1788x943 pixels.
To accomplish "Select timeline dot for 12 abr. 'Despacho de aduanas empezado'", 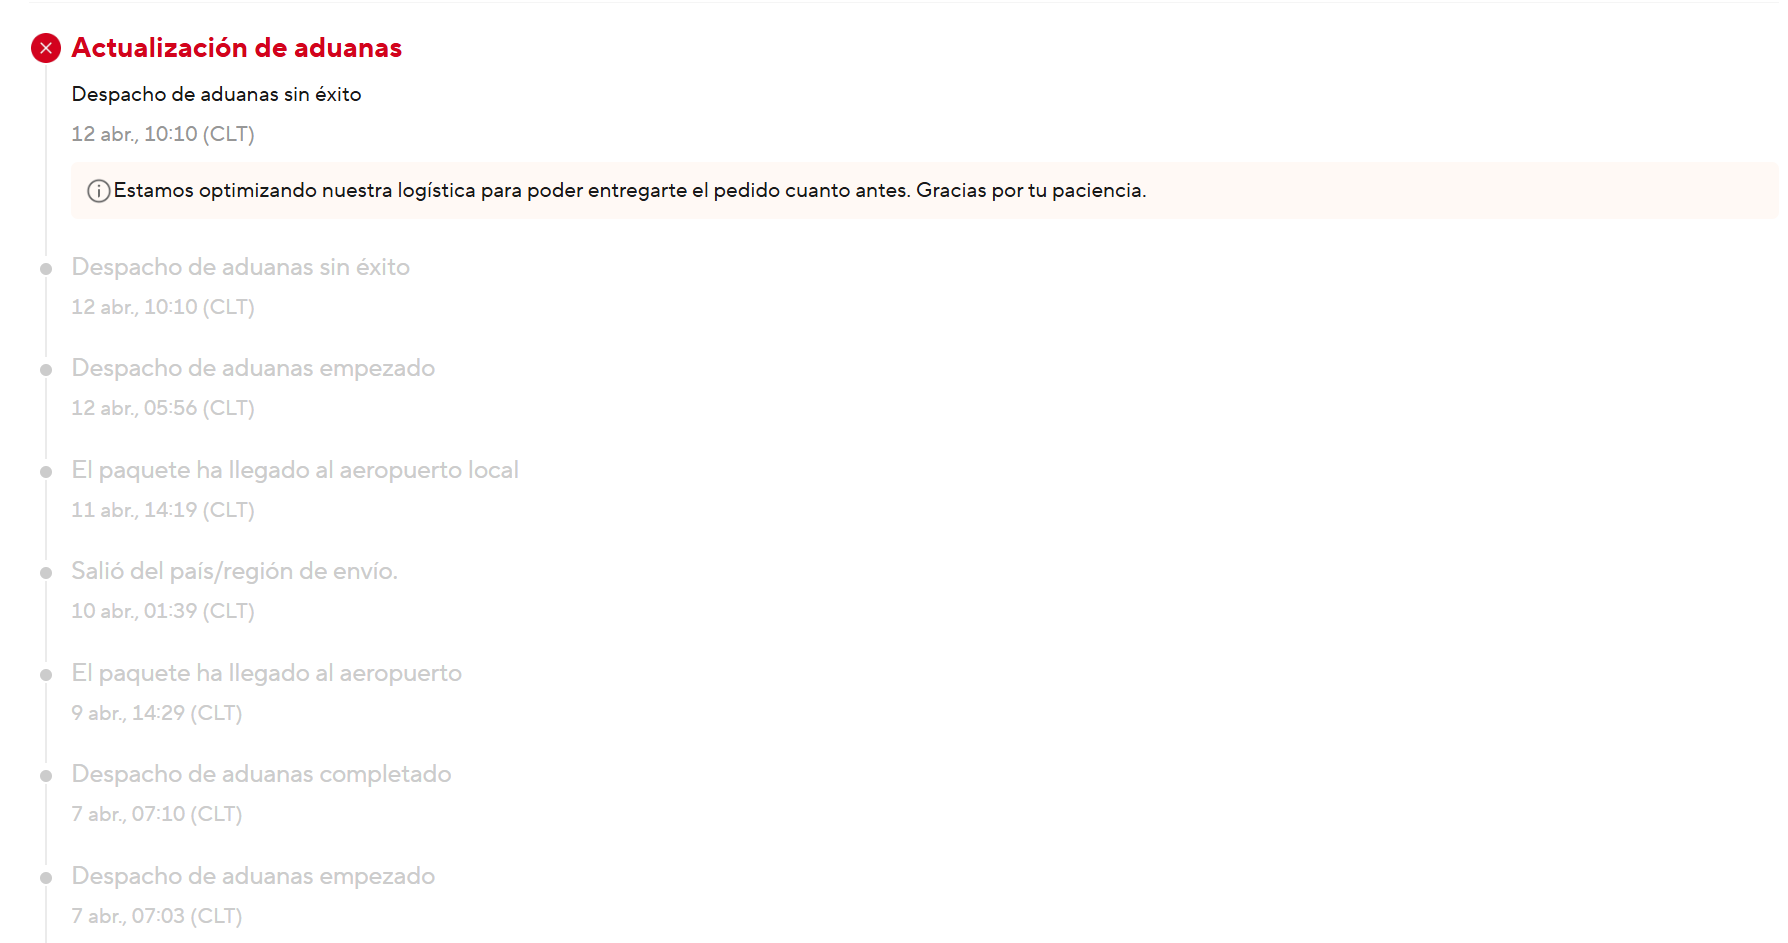I will tap(46, 370).
